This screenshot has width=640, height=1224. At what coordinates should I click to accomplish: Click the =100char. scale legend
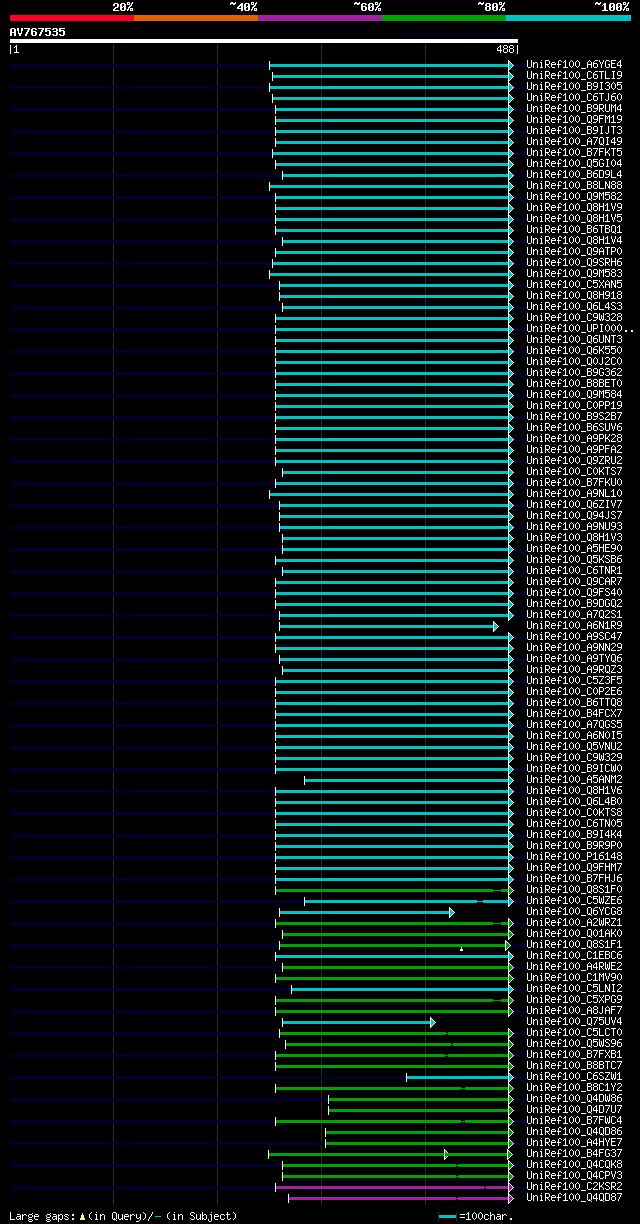pyautogui.click(x=477, y=1216)
